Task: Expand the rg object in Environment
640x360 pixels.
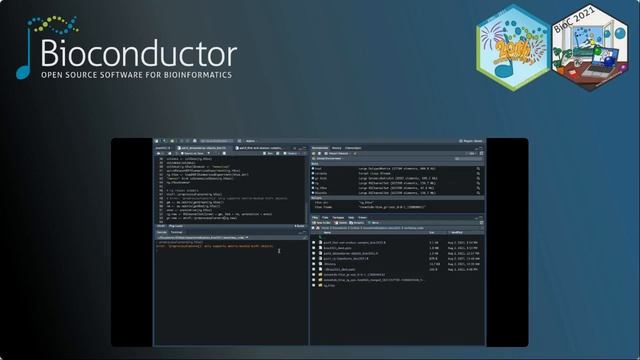Action: (x=313, y=183)
